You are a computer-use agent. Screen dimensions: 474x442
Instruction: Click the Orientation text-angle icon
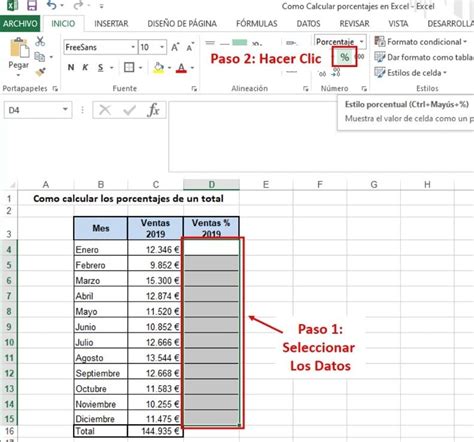click(x=257, y=43)
